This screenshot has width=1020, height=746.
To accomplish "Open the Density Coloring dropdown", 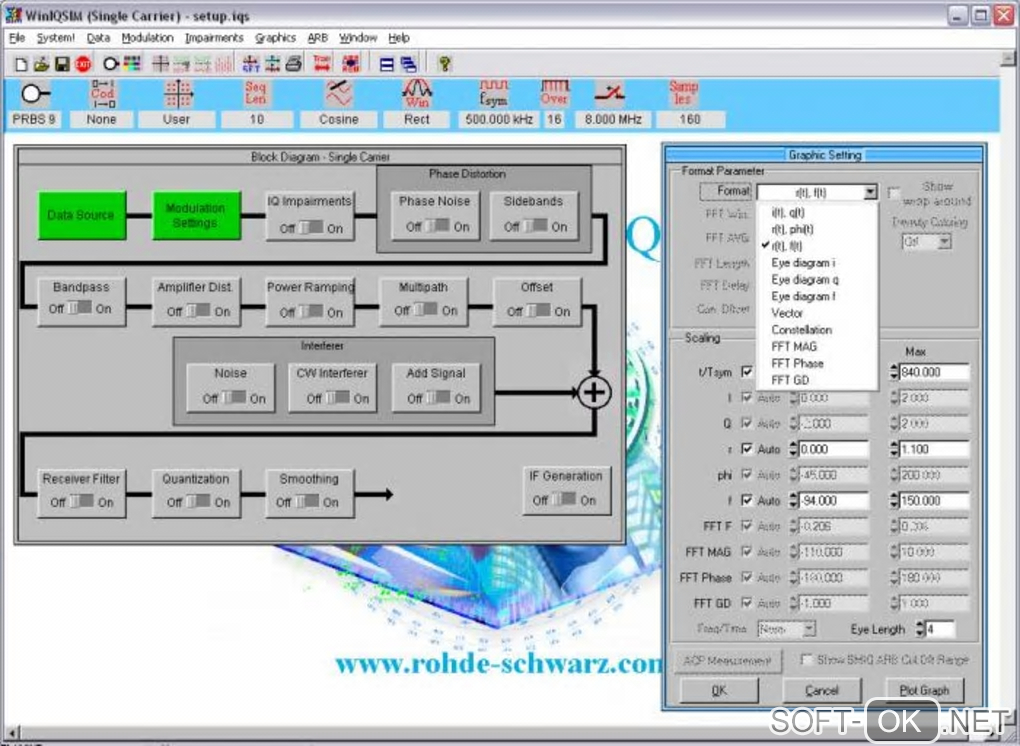I will pos(944,242).
